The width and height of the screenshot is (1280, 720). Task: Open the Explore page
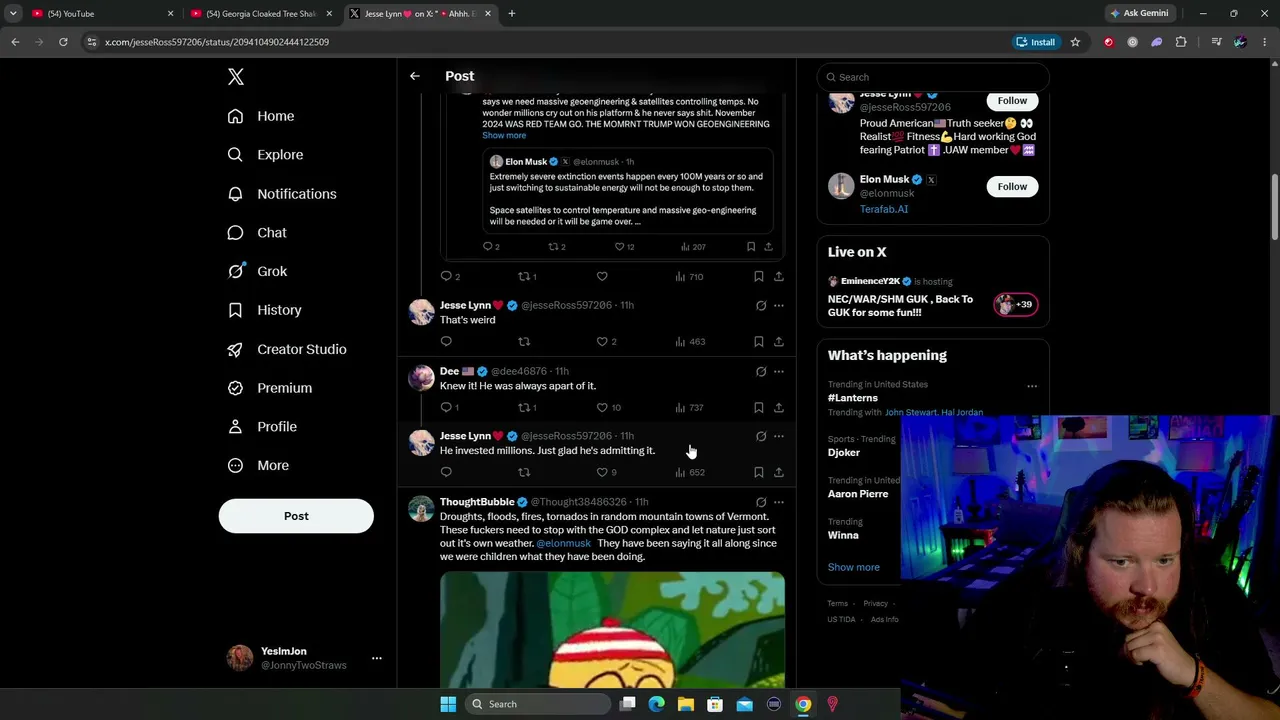[x=265, y=155]
